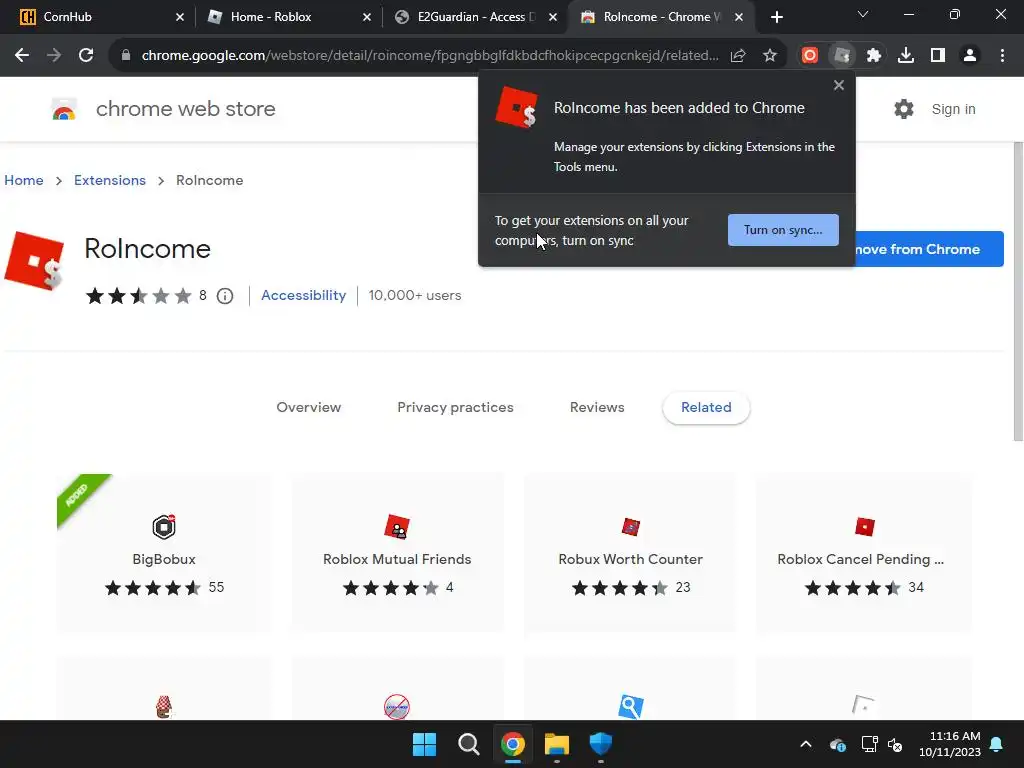Open Windows Security shield in taskbar
1024x768 pixels.
pos(601,744)
